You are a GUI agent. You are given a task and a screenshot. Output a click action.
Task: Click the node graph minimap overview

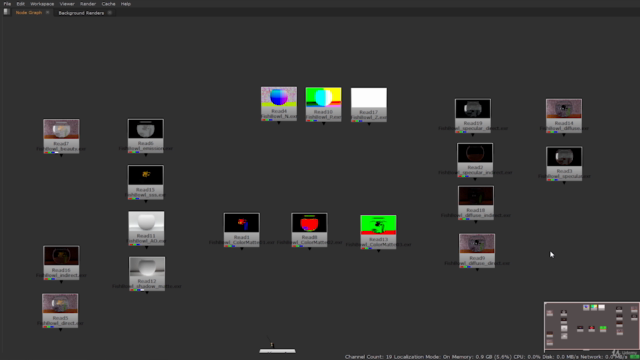591,327
